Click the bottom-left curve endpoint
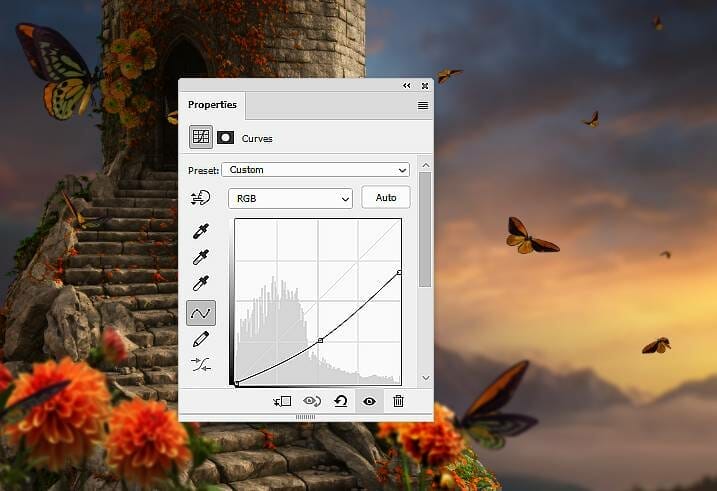 (236, 384)
